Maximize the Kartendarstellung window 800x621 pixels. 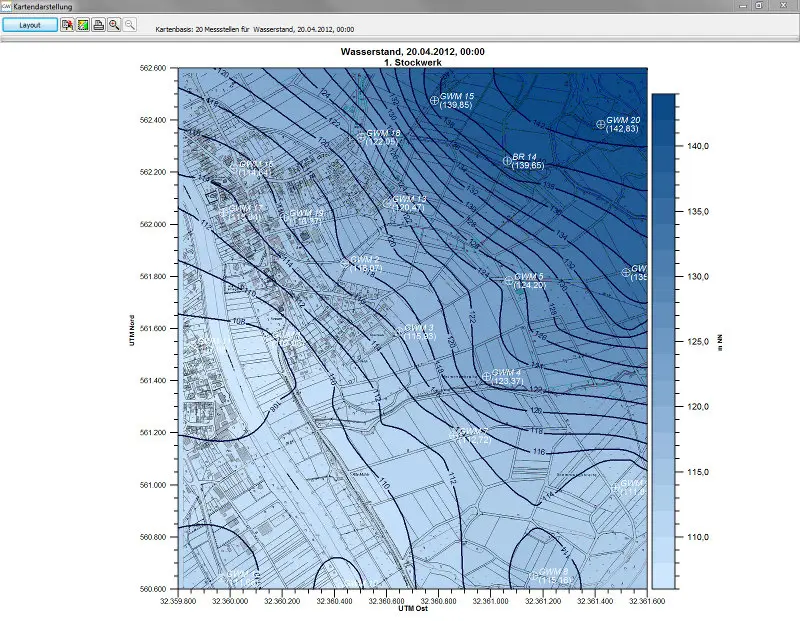pyautogui.click(x=759, y=6)
